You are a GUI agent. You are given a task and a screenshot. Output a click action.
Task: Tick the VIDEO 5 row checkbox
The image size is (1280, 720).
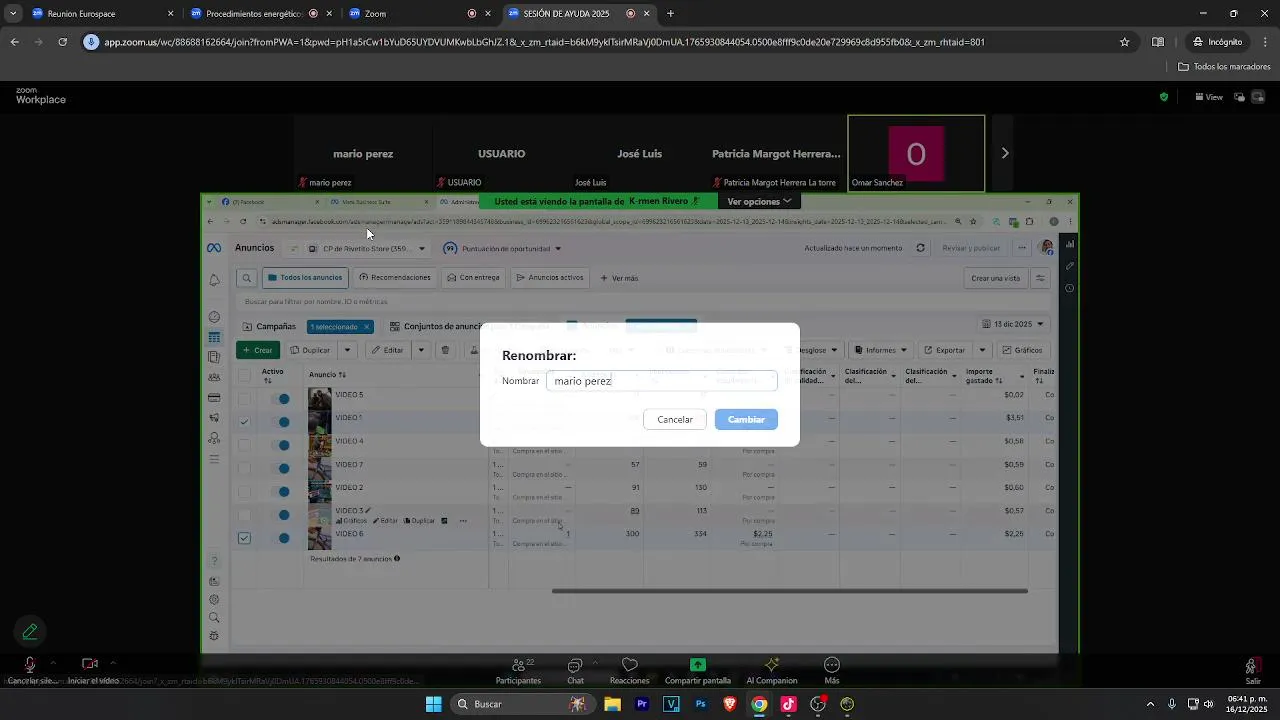244,398
